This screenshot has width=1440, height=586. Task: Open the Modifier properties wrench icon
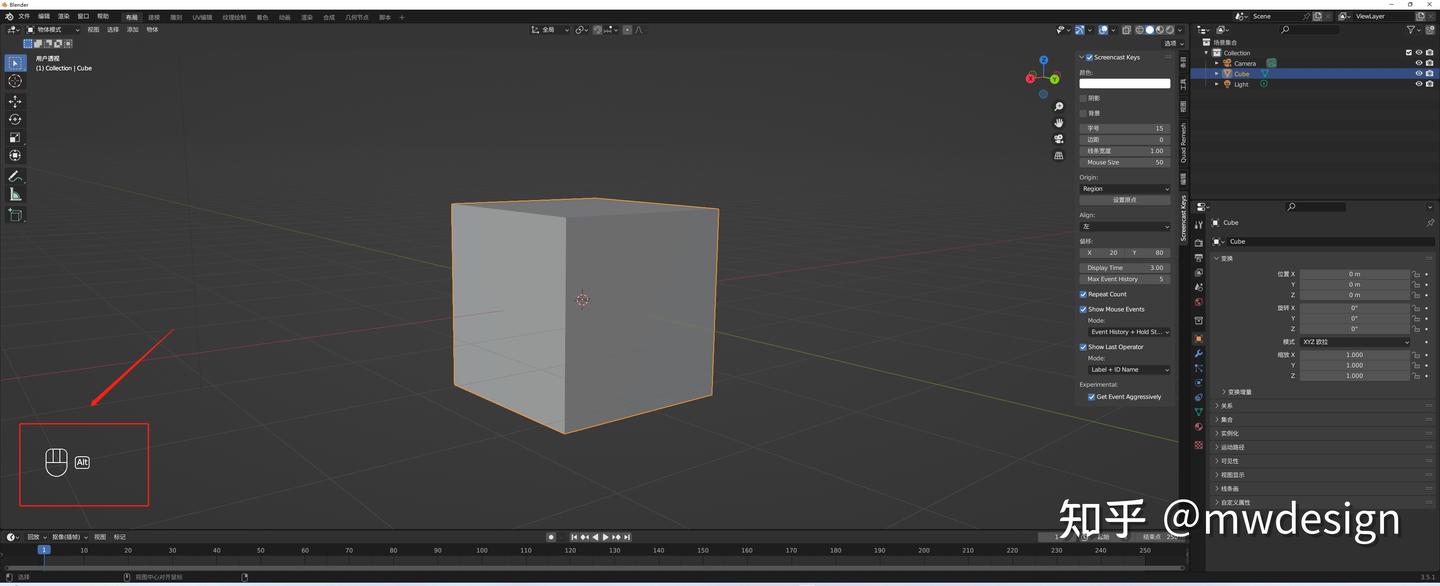[1199, 355]
